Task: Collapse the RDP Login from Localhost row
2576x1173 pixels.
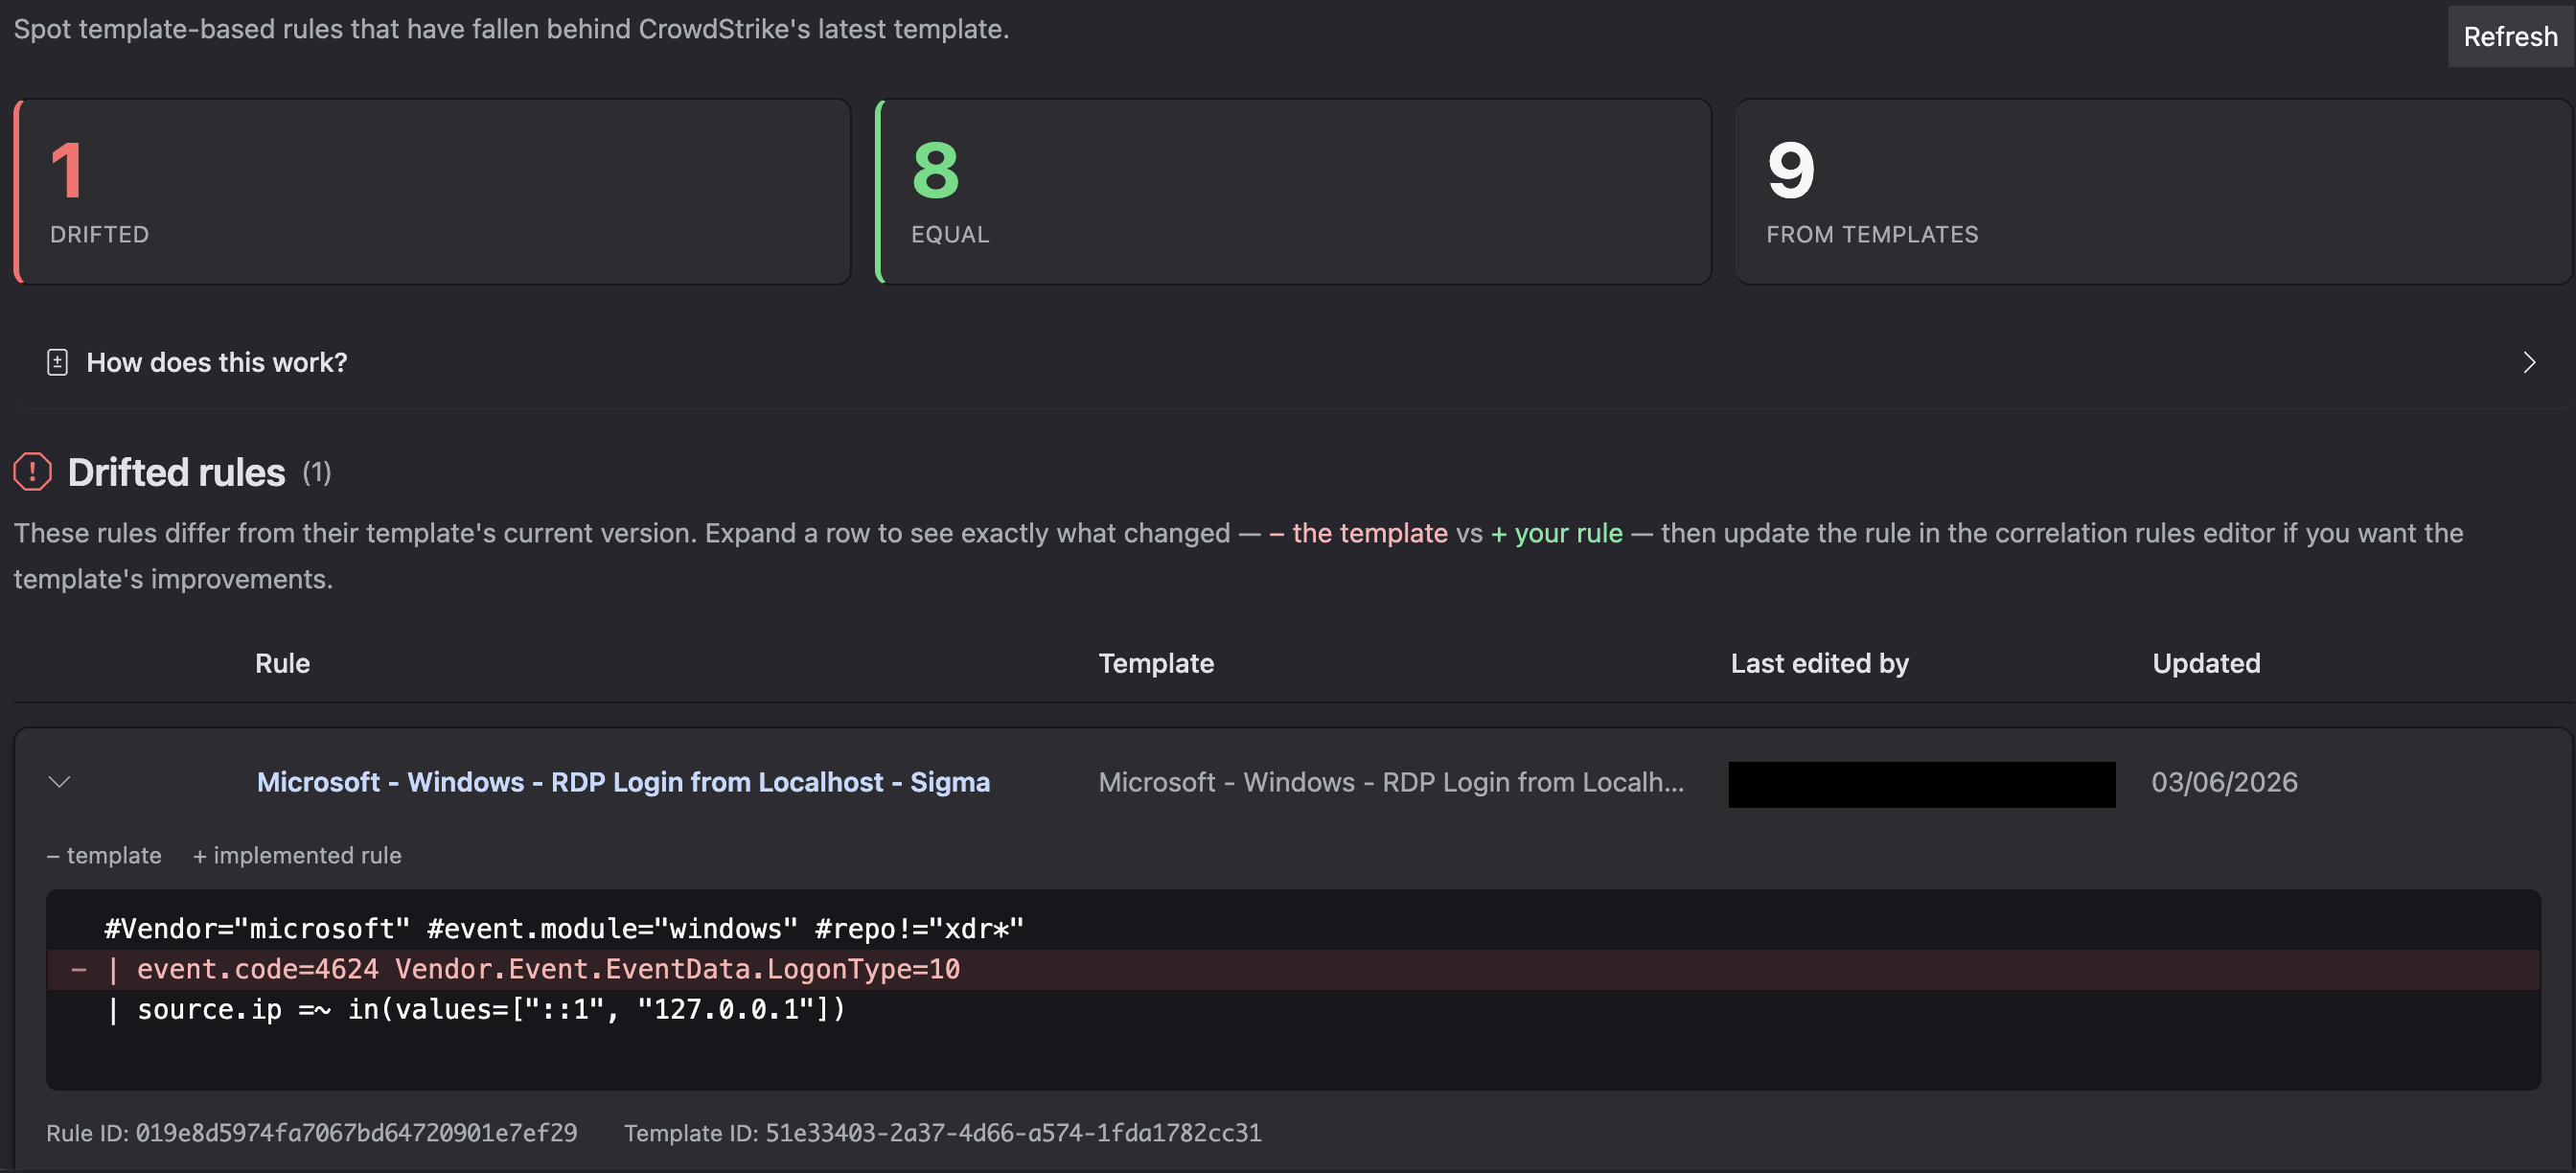Action: [x=60, y=782]
